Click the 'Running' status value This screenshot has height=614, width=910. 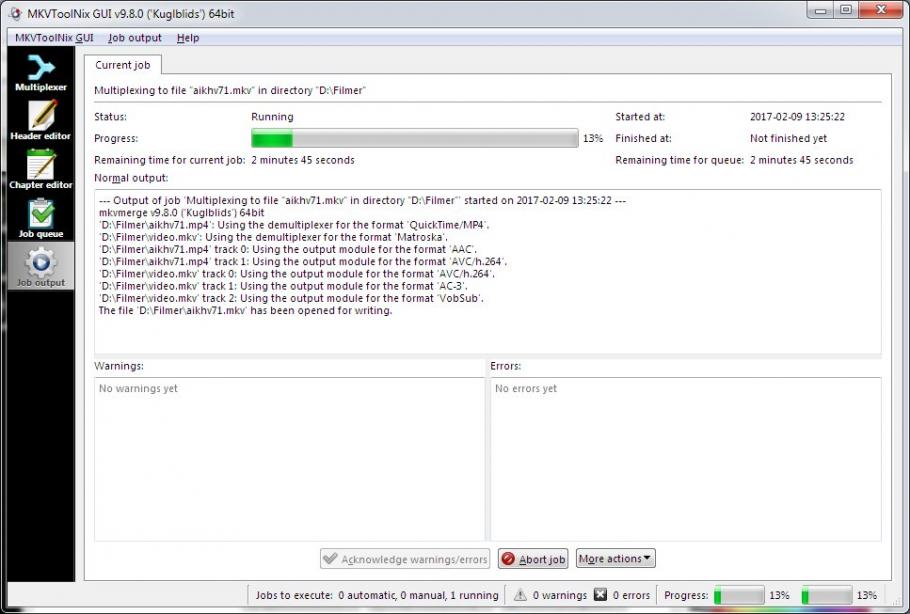coord(272,117)
